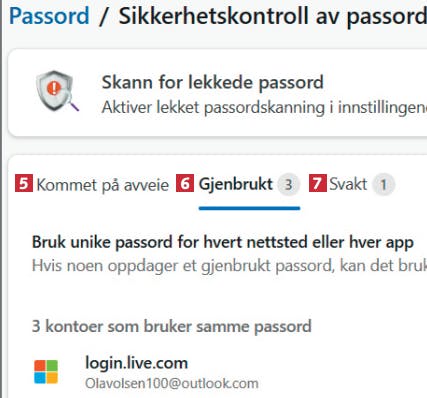Click the red number 5 badge

[24, 183]
